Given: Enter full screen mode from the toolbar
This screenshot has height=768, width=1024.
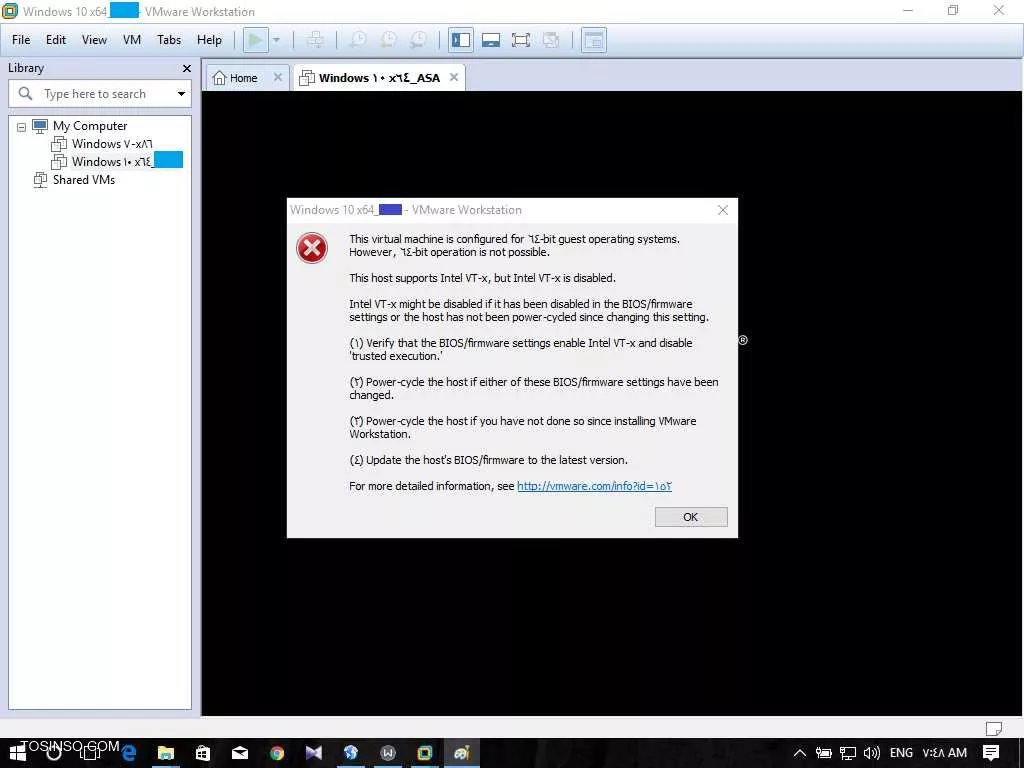Looking at the screenshot, I should [x=520, y=40].
